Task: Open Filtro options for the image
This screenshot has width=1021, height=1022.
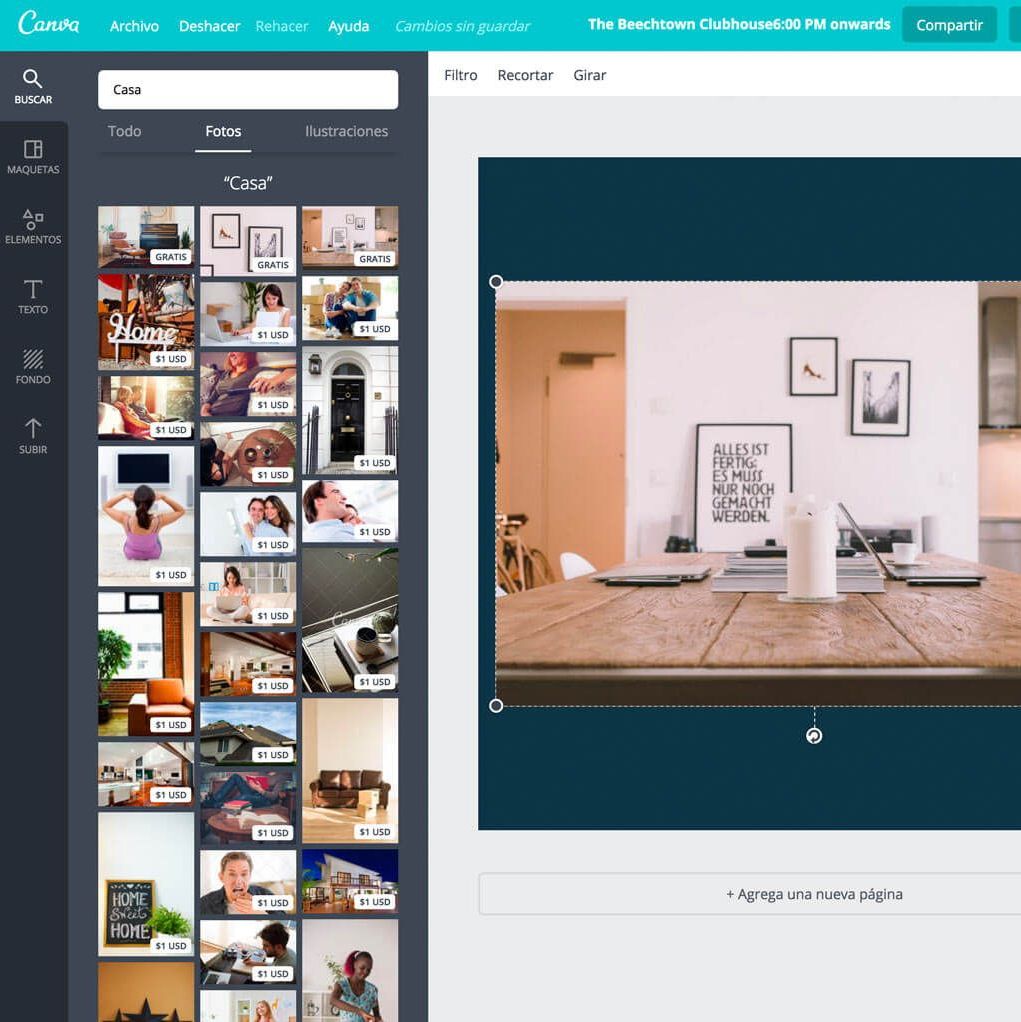Action: tap(459, 74)
